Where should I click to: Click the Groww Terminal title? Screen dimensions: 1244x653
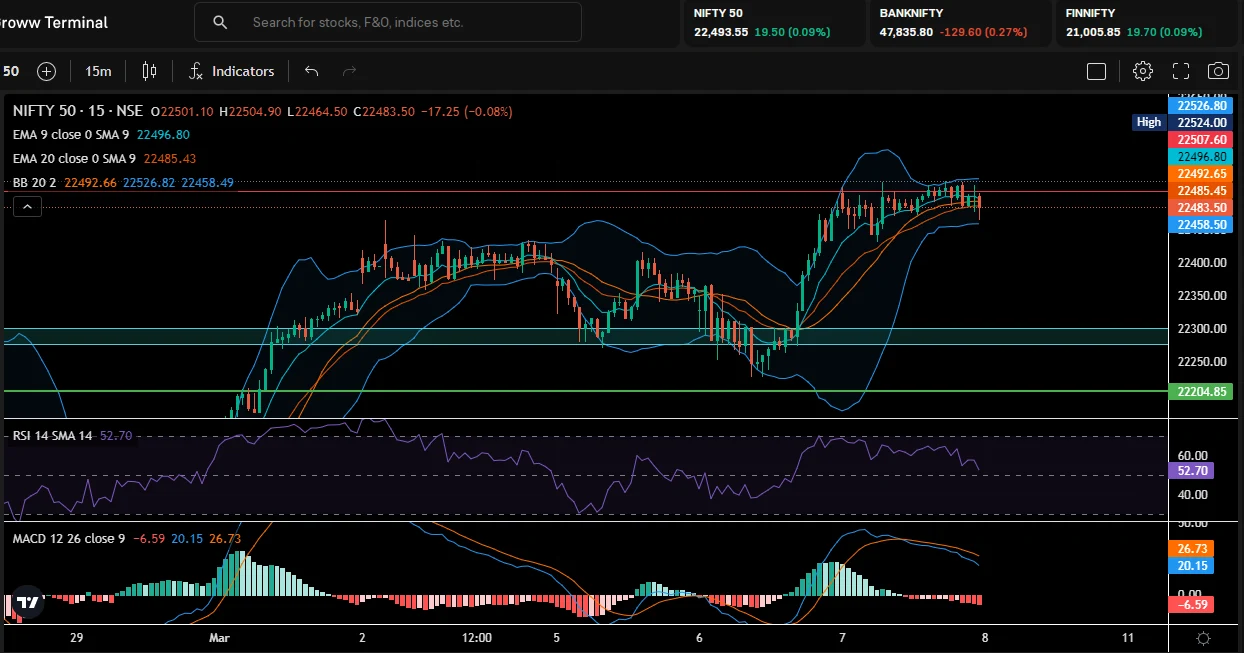[54, 22]
